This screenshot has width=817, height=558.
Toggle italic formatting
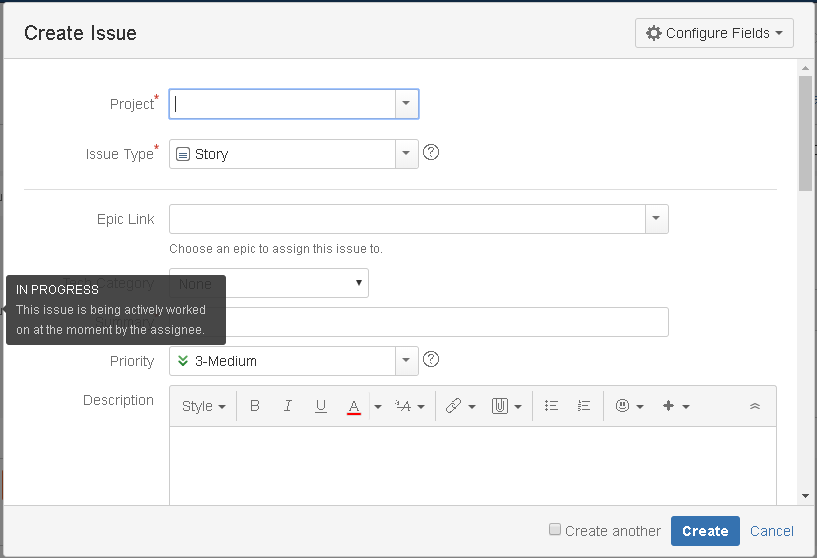288,406
